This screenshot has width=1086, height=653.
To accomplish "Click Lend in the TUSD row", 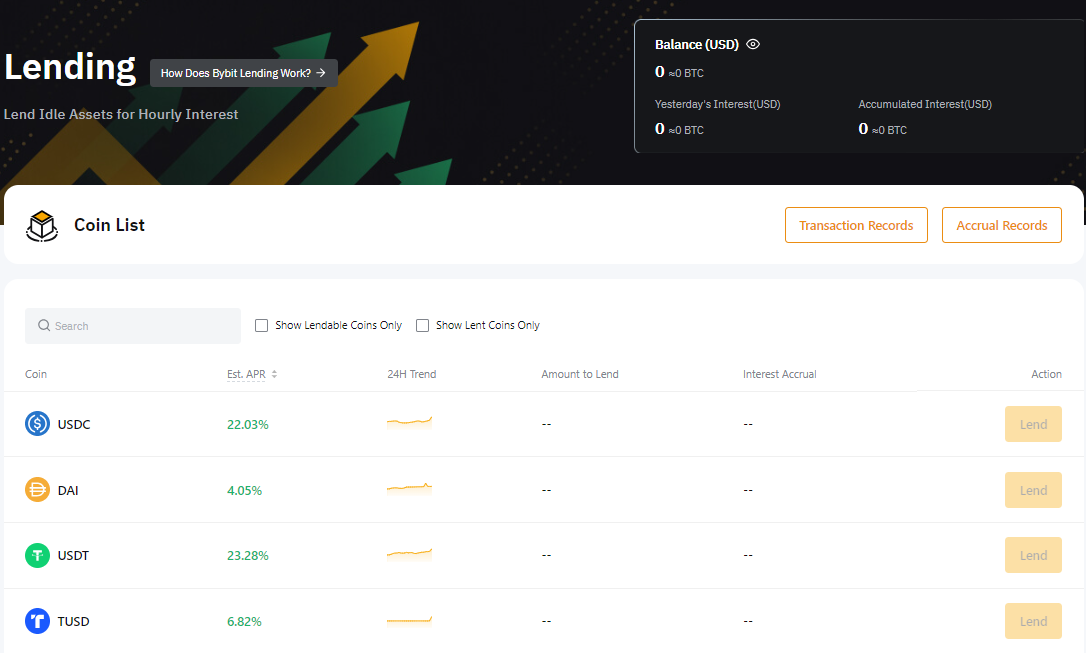I will tap(1033, 621).
